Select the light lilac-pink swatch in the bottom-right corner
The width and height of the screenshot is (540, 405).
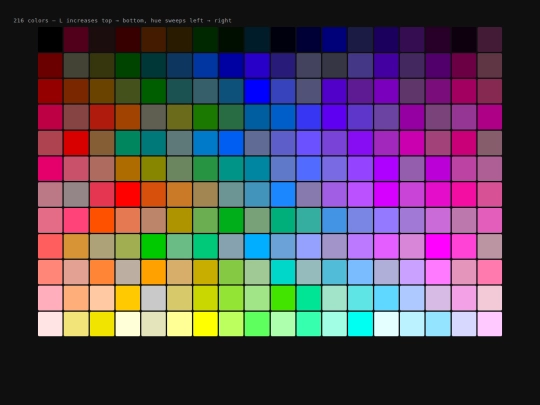point(490,324)
